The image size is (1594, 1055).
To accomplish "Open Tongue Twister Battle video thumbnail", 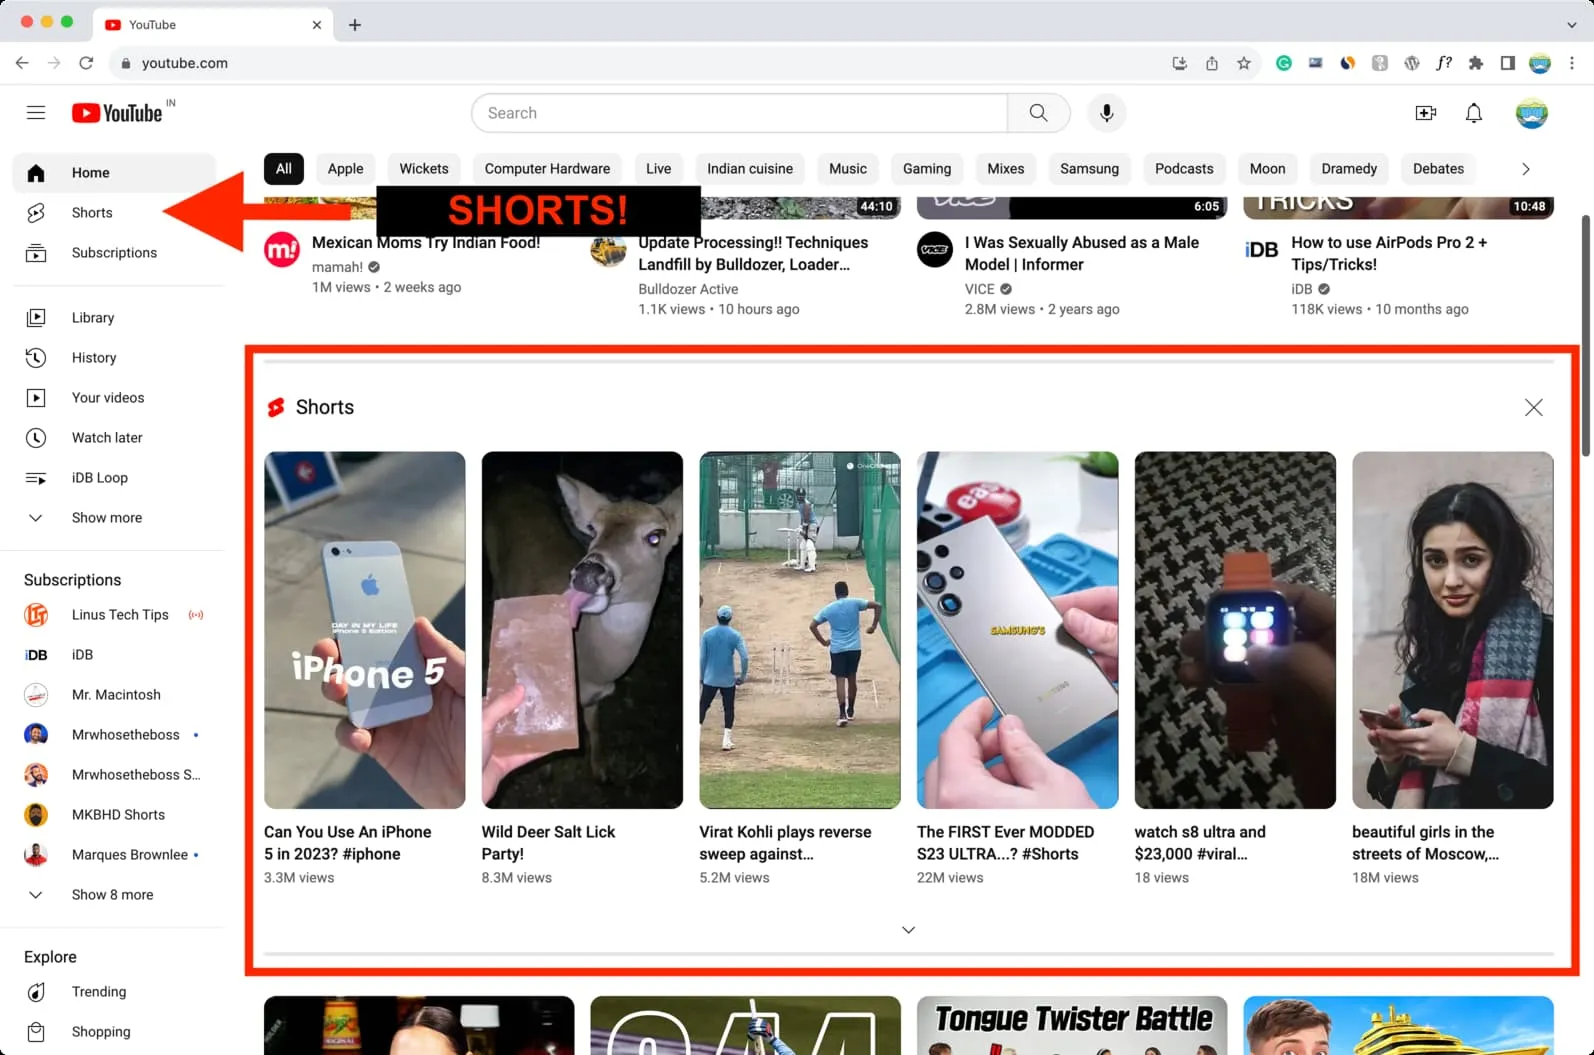I will 1072,1026.
